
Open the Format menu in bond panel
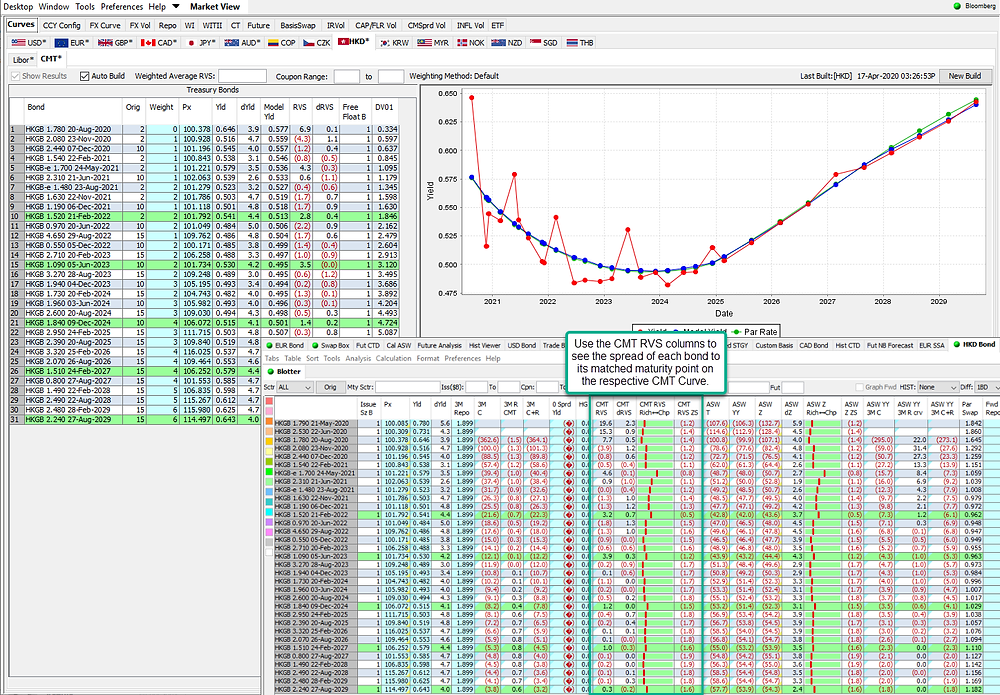pos(428,358)
